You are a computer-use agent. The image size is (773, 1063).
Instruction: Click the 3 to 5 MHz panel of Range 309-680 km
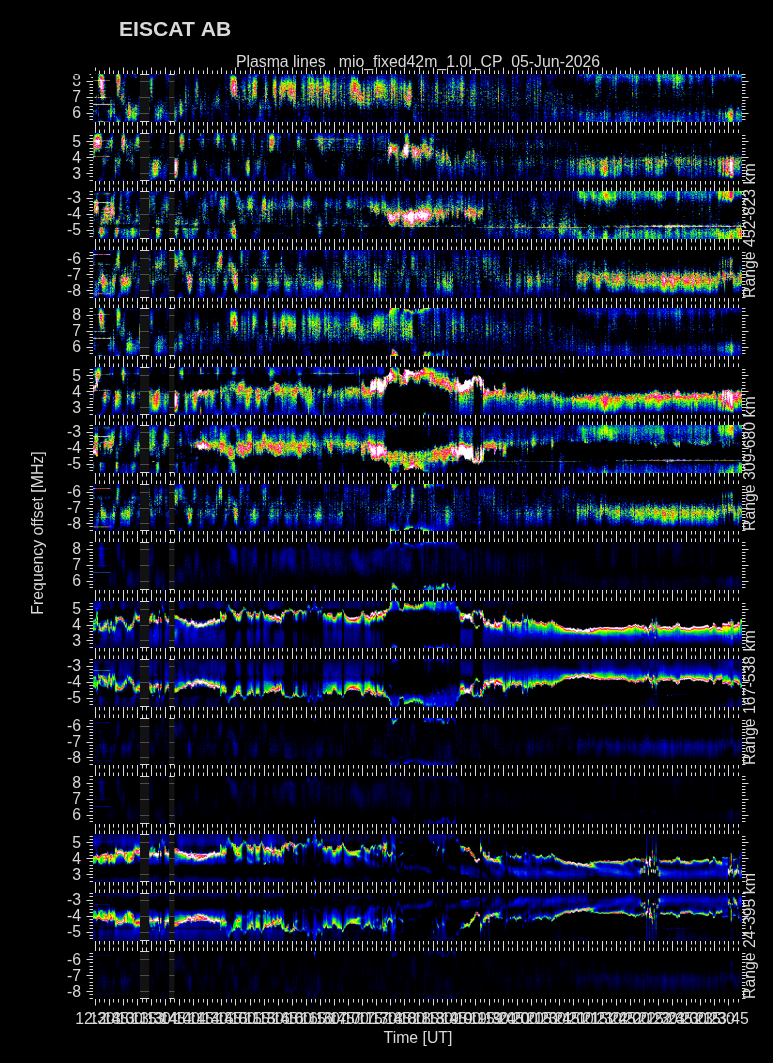418,390
